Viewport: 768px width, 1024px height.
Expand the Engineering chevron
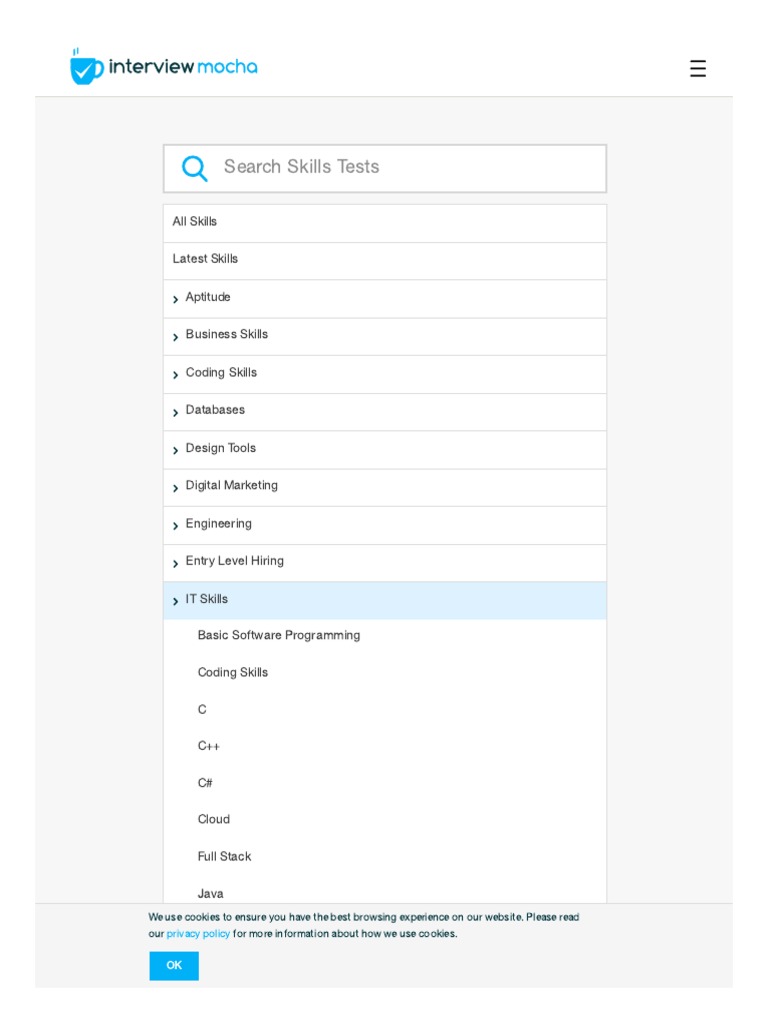(x=175, y=526)
